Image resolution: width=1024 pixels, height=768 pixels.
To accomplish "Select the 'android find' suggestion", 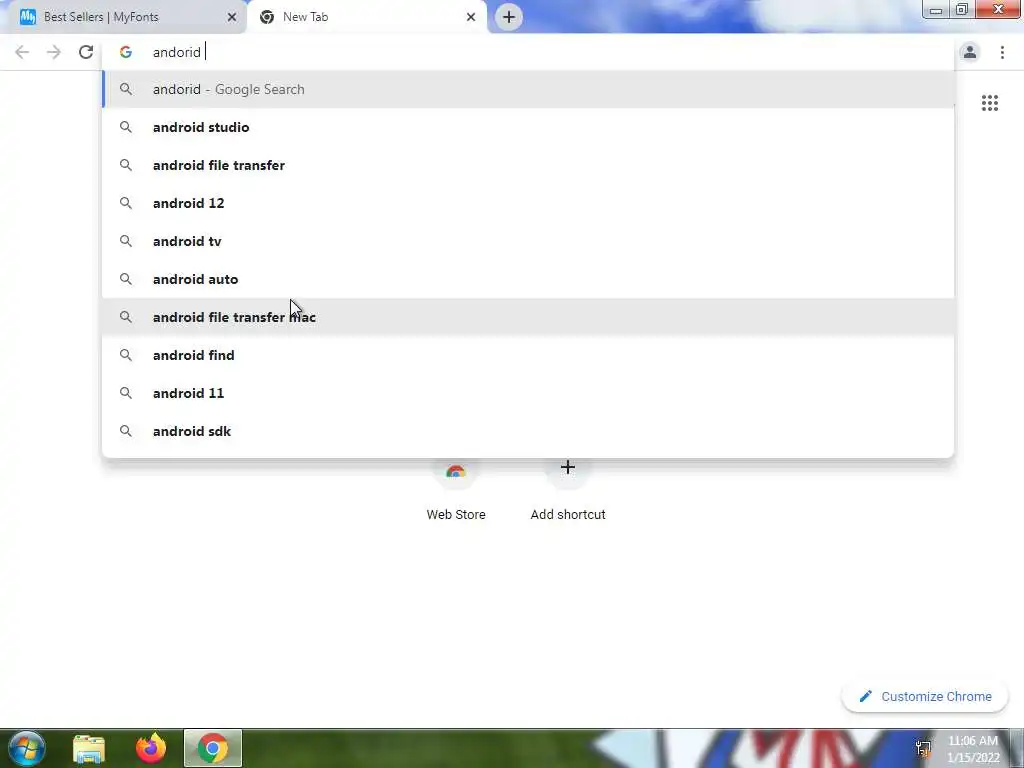I will [528, 355].
